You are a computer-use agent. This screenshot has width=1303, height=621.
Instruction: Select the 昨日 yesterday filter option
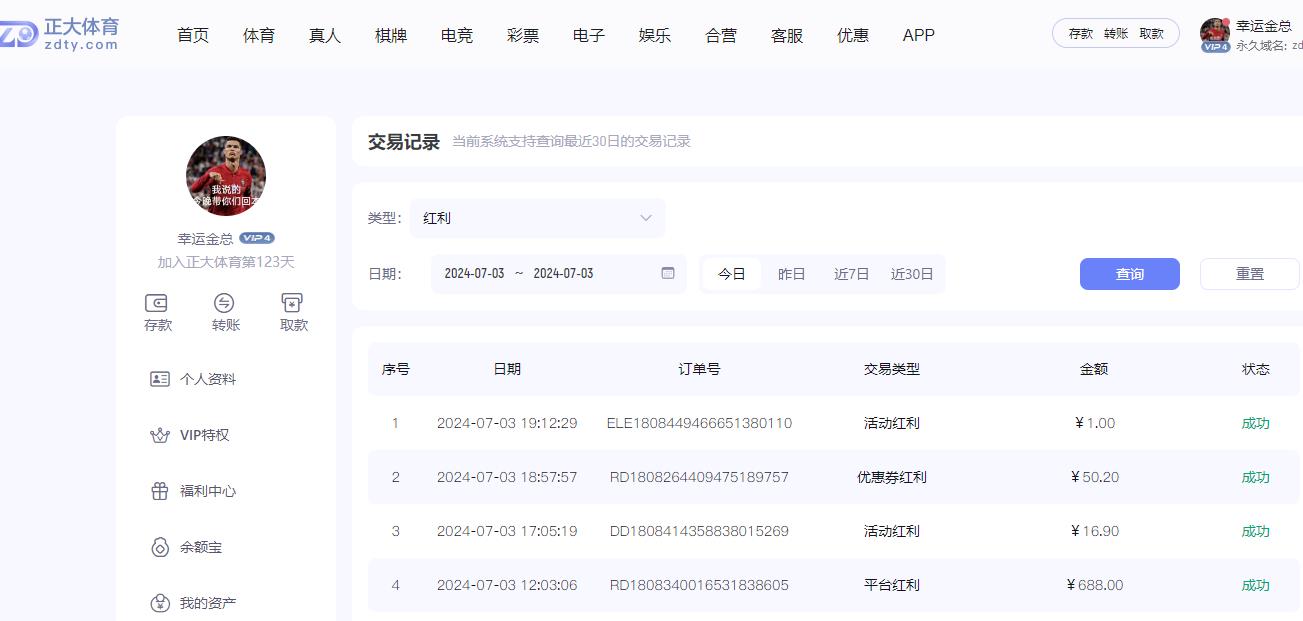[x=791, y=273]
